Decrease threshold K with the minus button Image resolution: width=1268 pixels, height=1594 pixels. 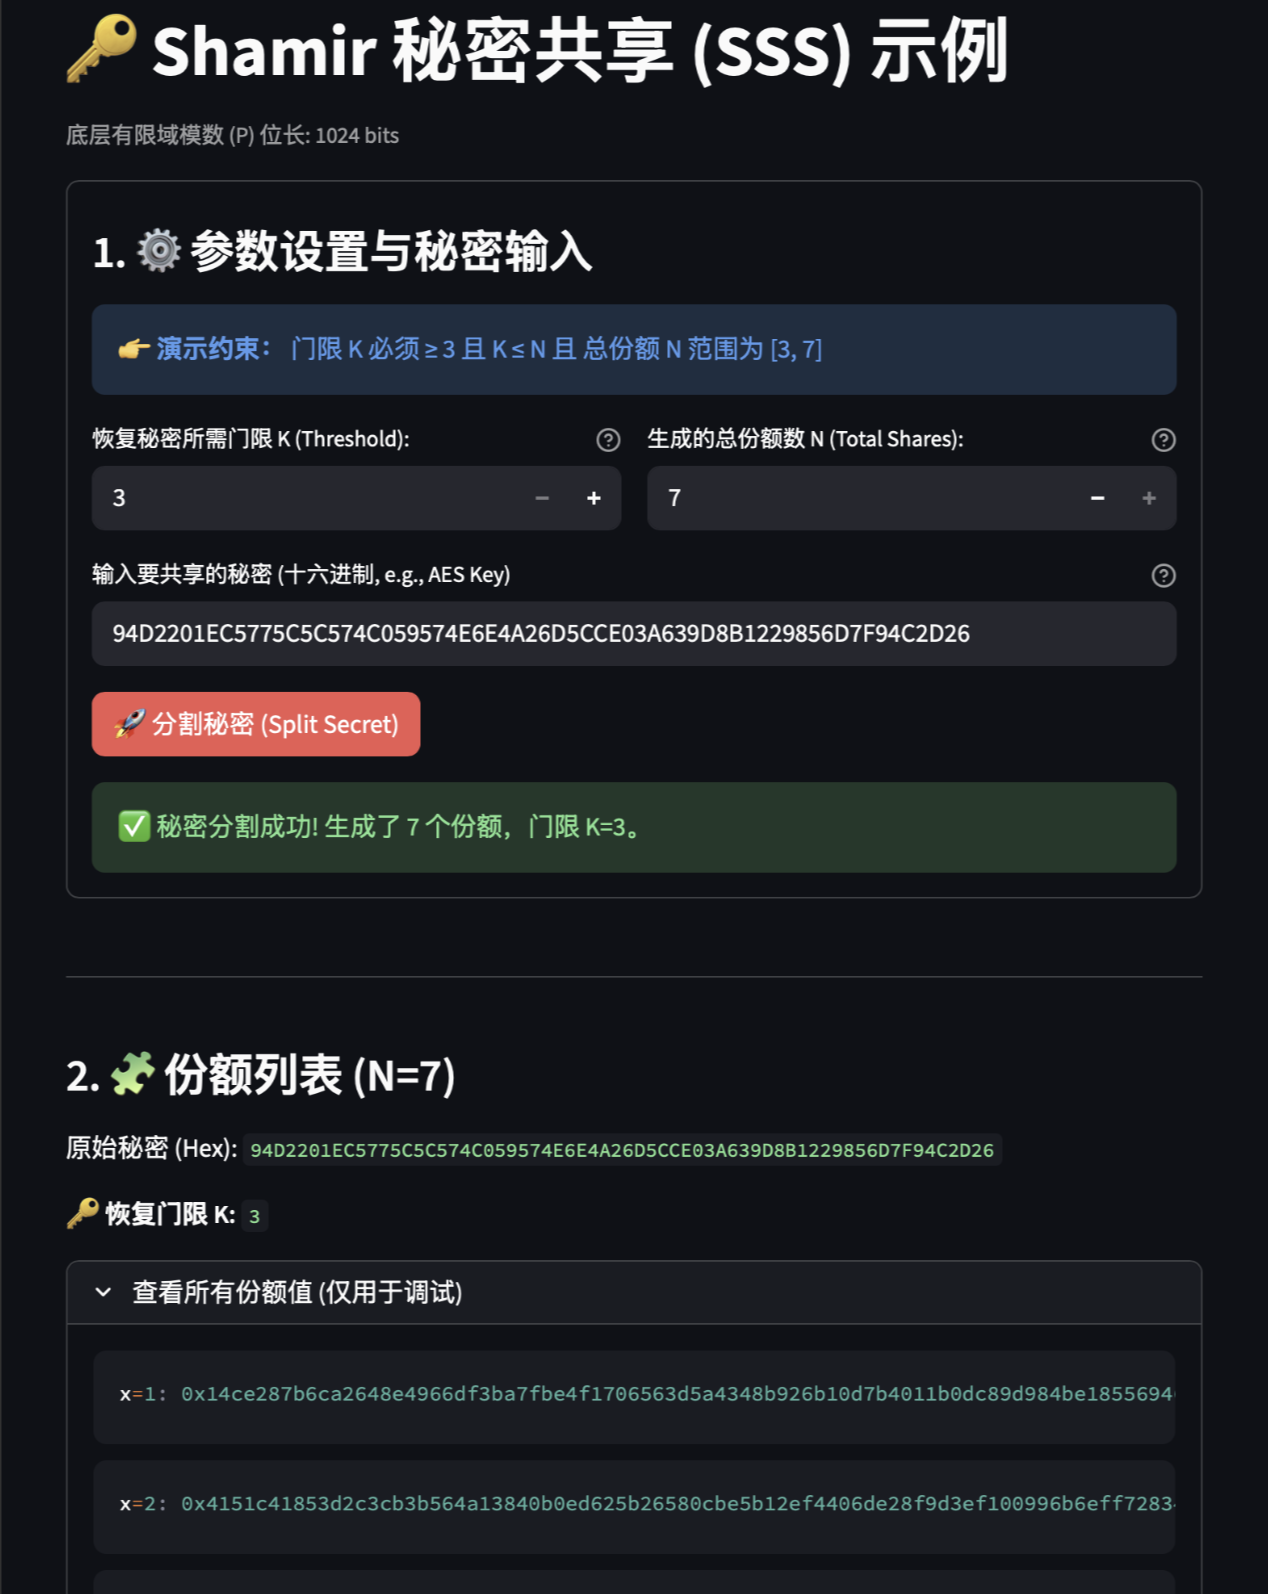pyautogui.click(x=542, y=498)
